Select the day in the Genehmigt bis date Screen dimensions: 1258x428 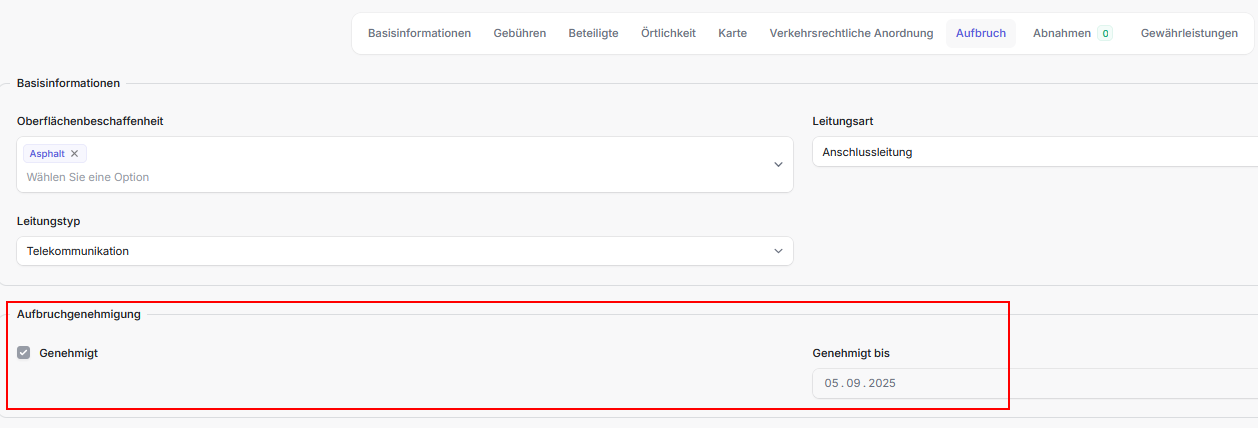click(x=832, y=383)
